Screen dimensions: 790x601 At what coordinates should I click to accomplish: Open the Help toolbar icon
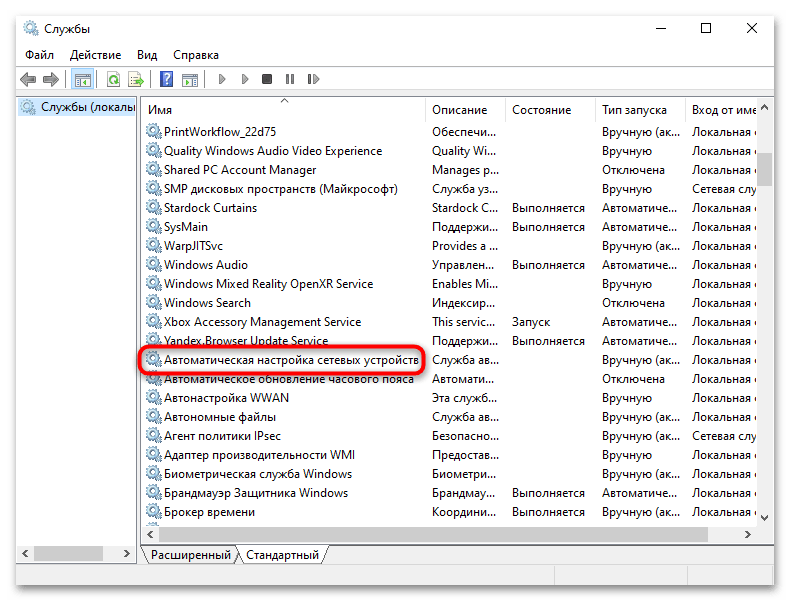[x=166, y=79]
